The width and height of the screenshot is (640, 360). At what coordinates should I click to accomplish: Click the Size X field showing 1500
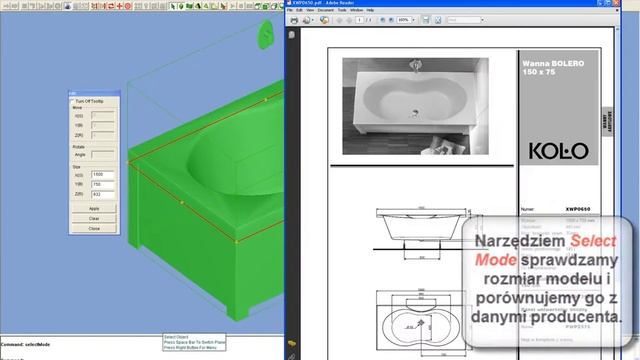(x=103, y=175)
